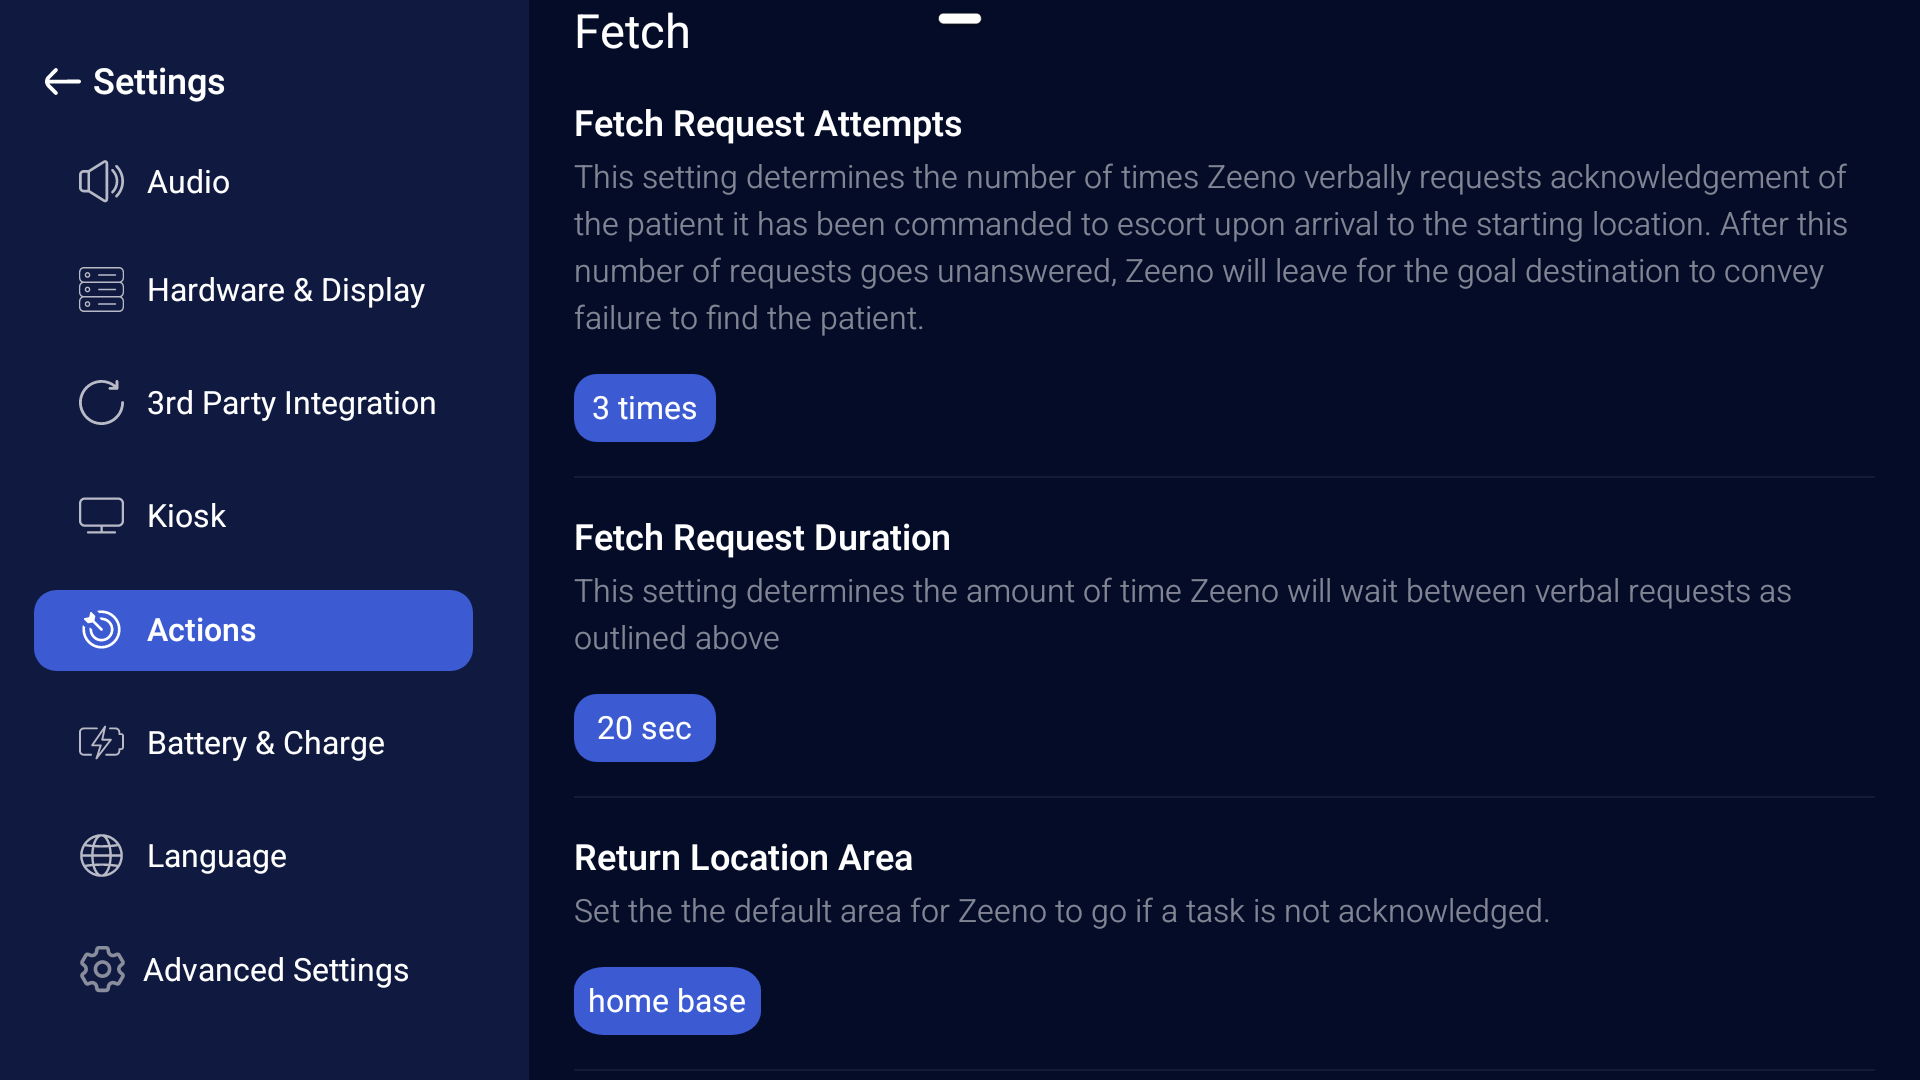Click the back arrow next to Settings
The height and width of the screenshot is (1080, 1920).
click(62, 82)
